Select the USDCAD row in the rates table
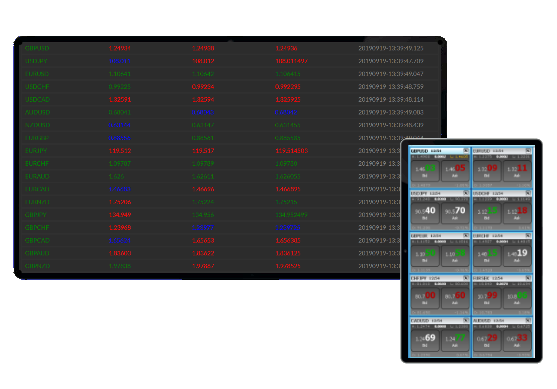The image size is (557, 389). point(230,99)
